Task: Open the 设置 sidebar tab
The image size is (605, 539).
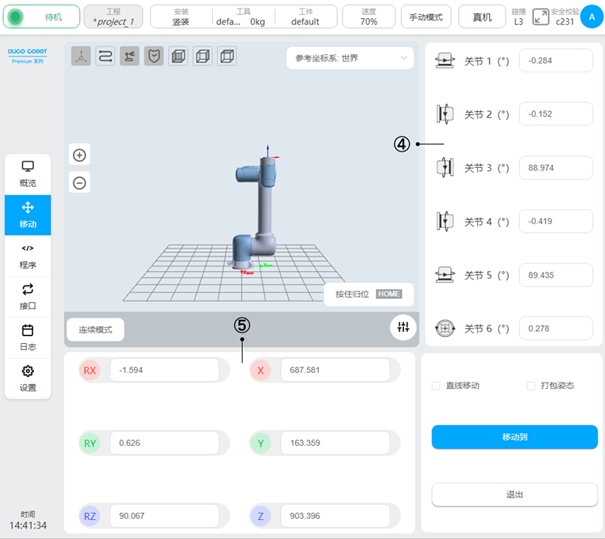Action: tap(28, 378)
